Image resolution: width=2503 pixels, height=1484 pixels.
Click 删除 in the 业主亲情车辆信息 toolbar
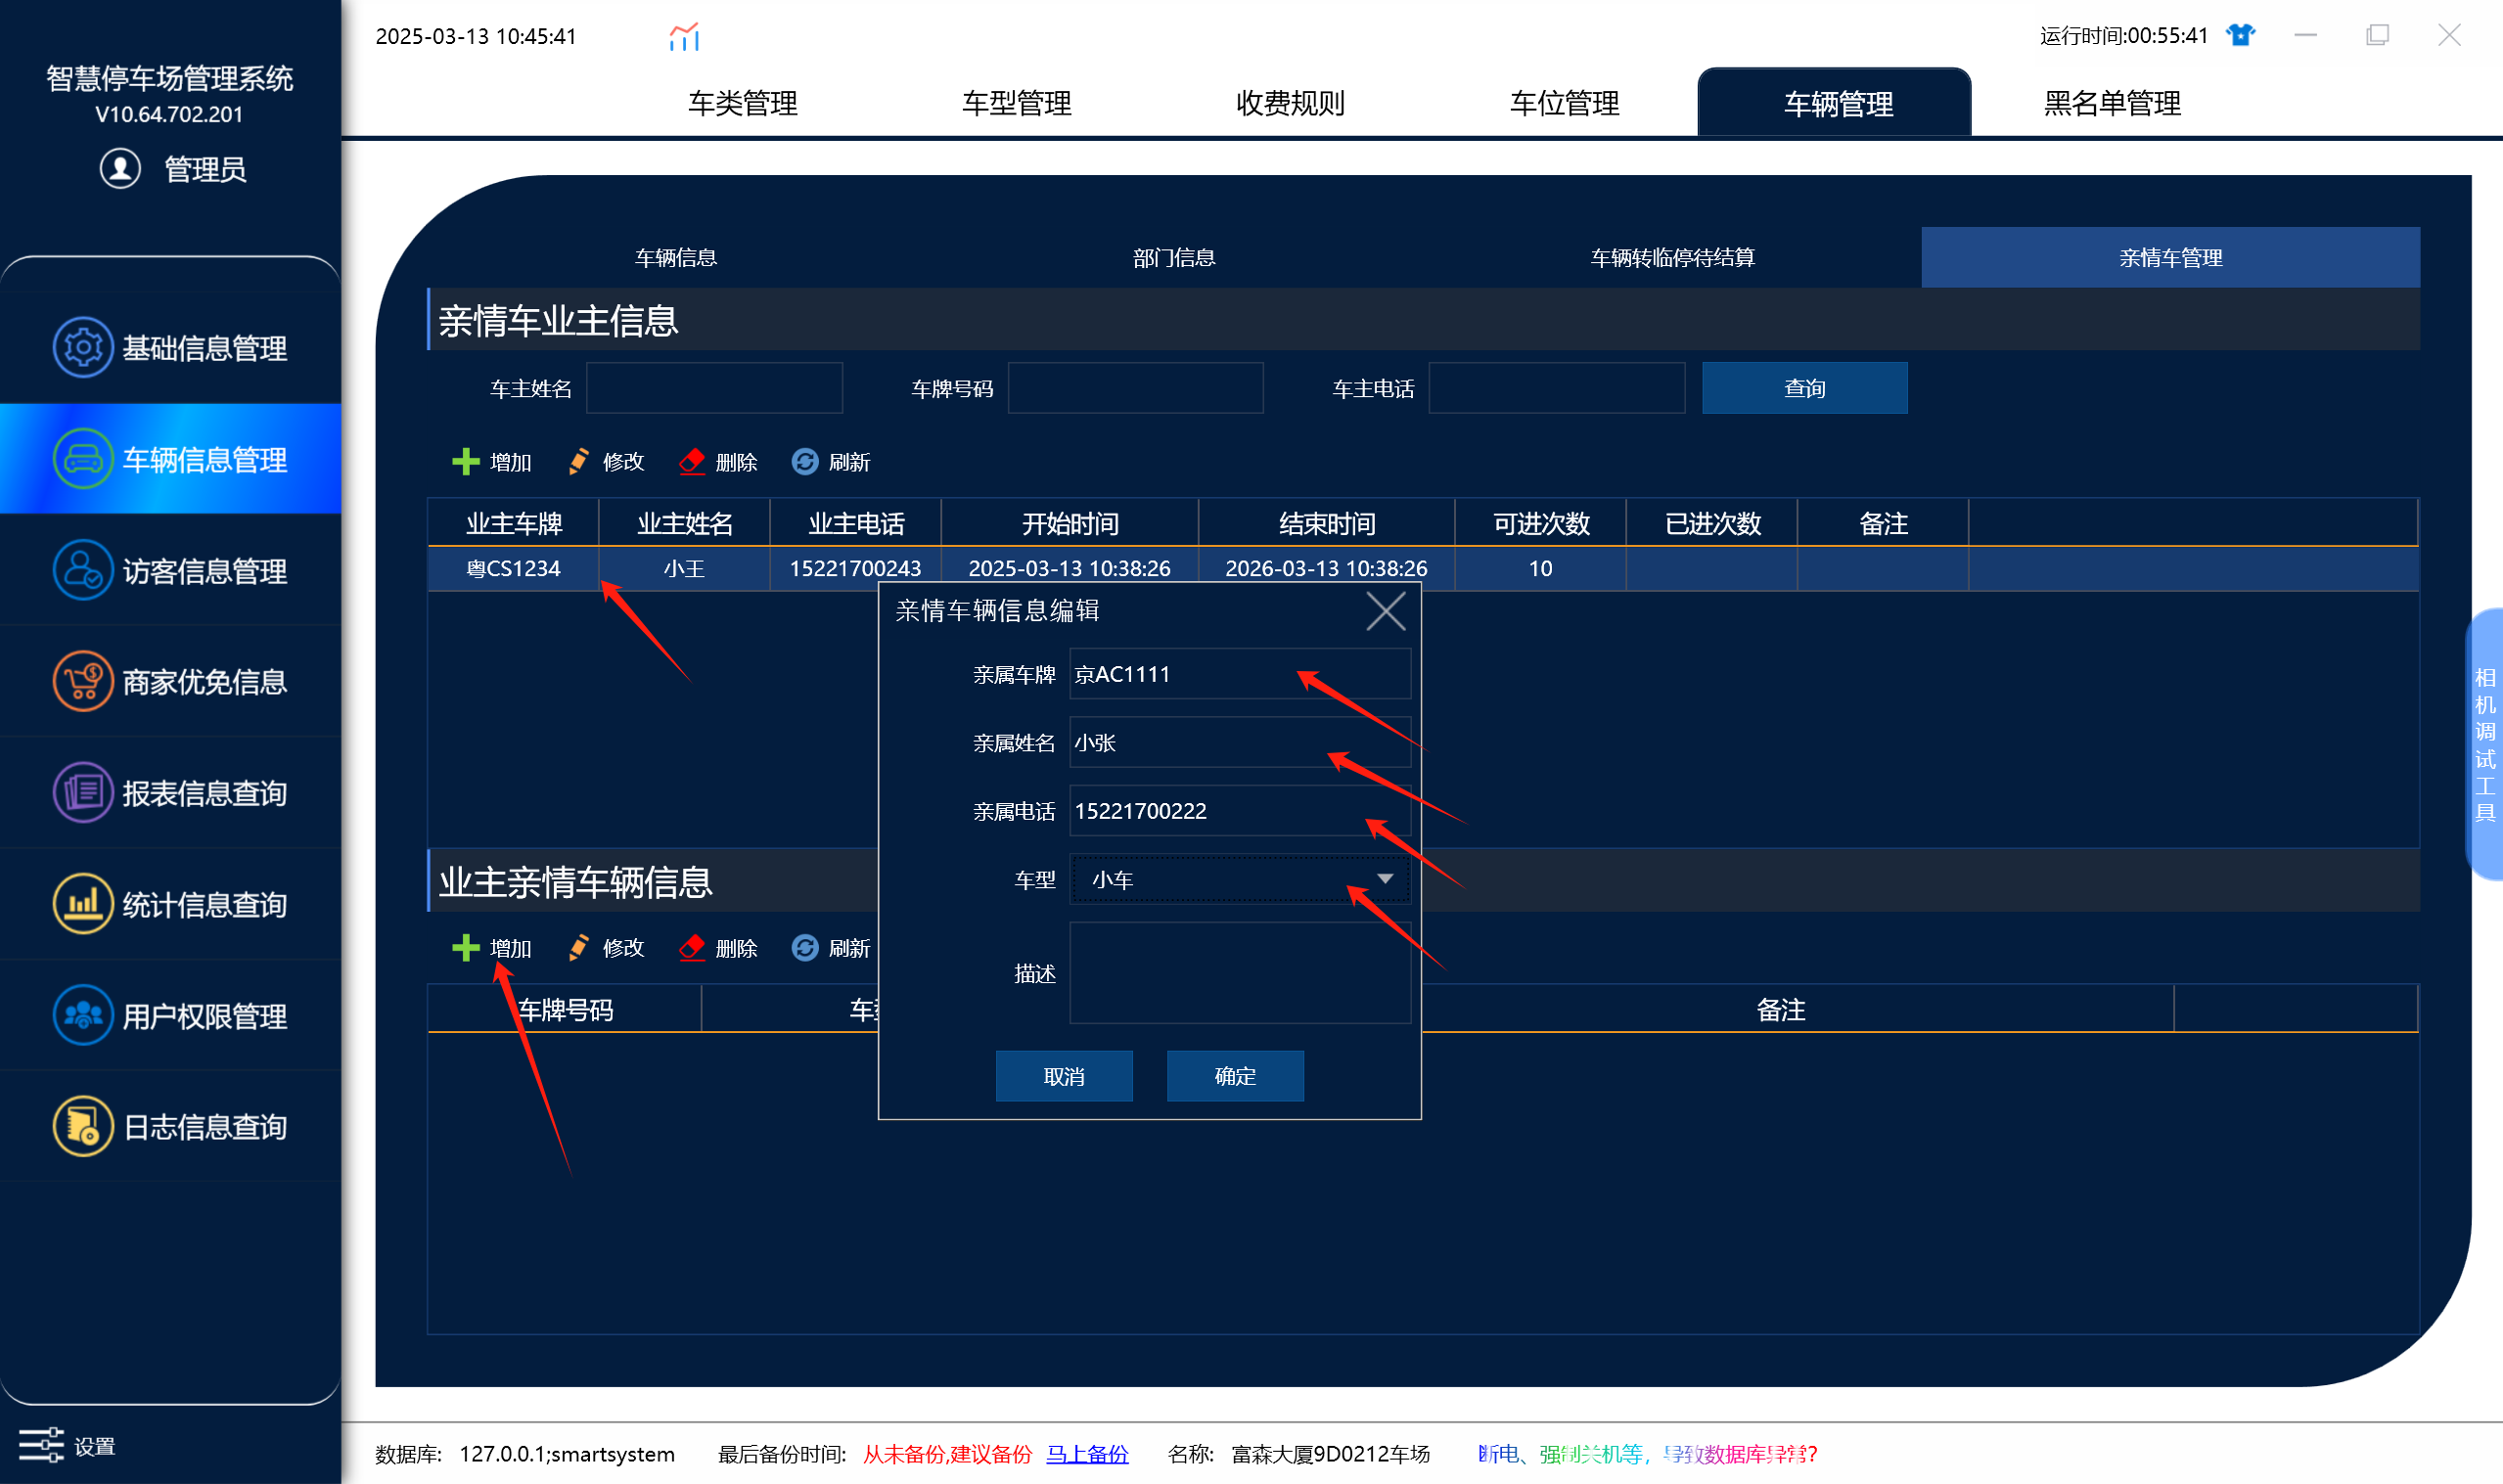click(718, 948)
